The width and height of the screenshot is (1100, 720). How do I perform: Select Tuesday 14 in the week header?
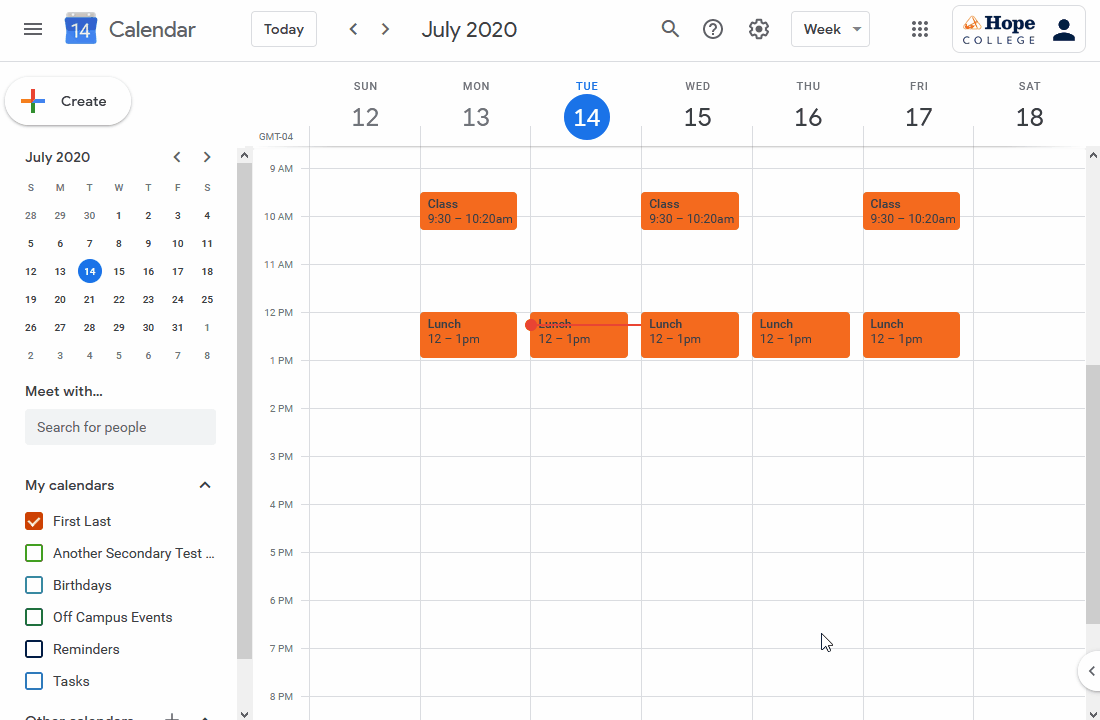click(587, 117)
